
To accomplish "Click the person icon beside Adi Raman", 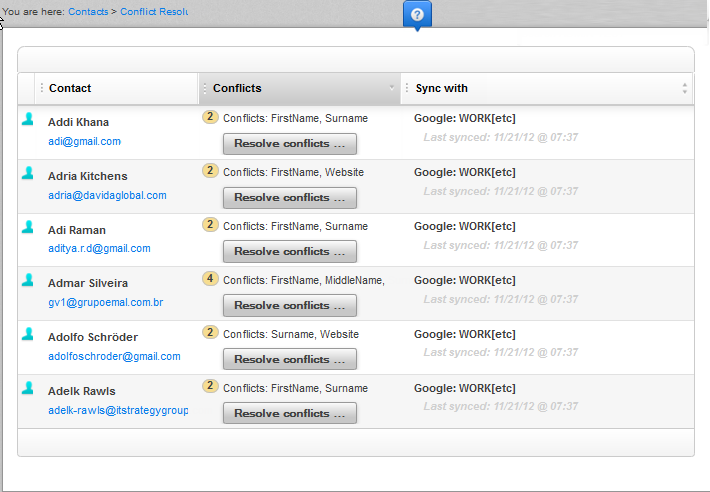I will point(28,228).
